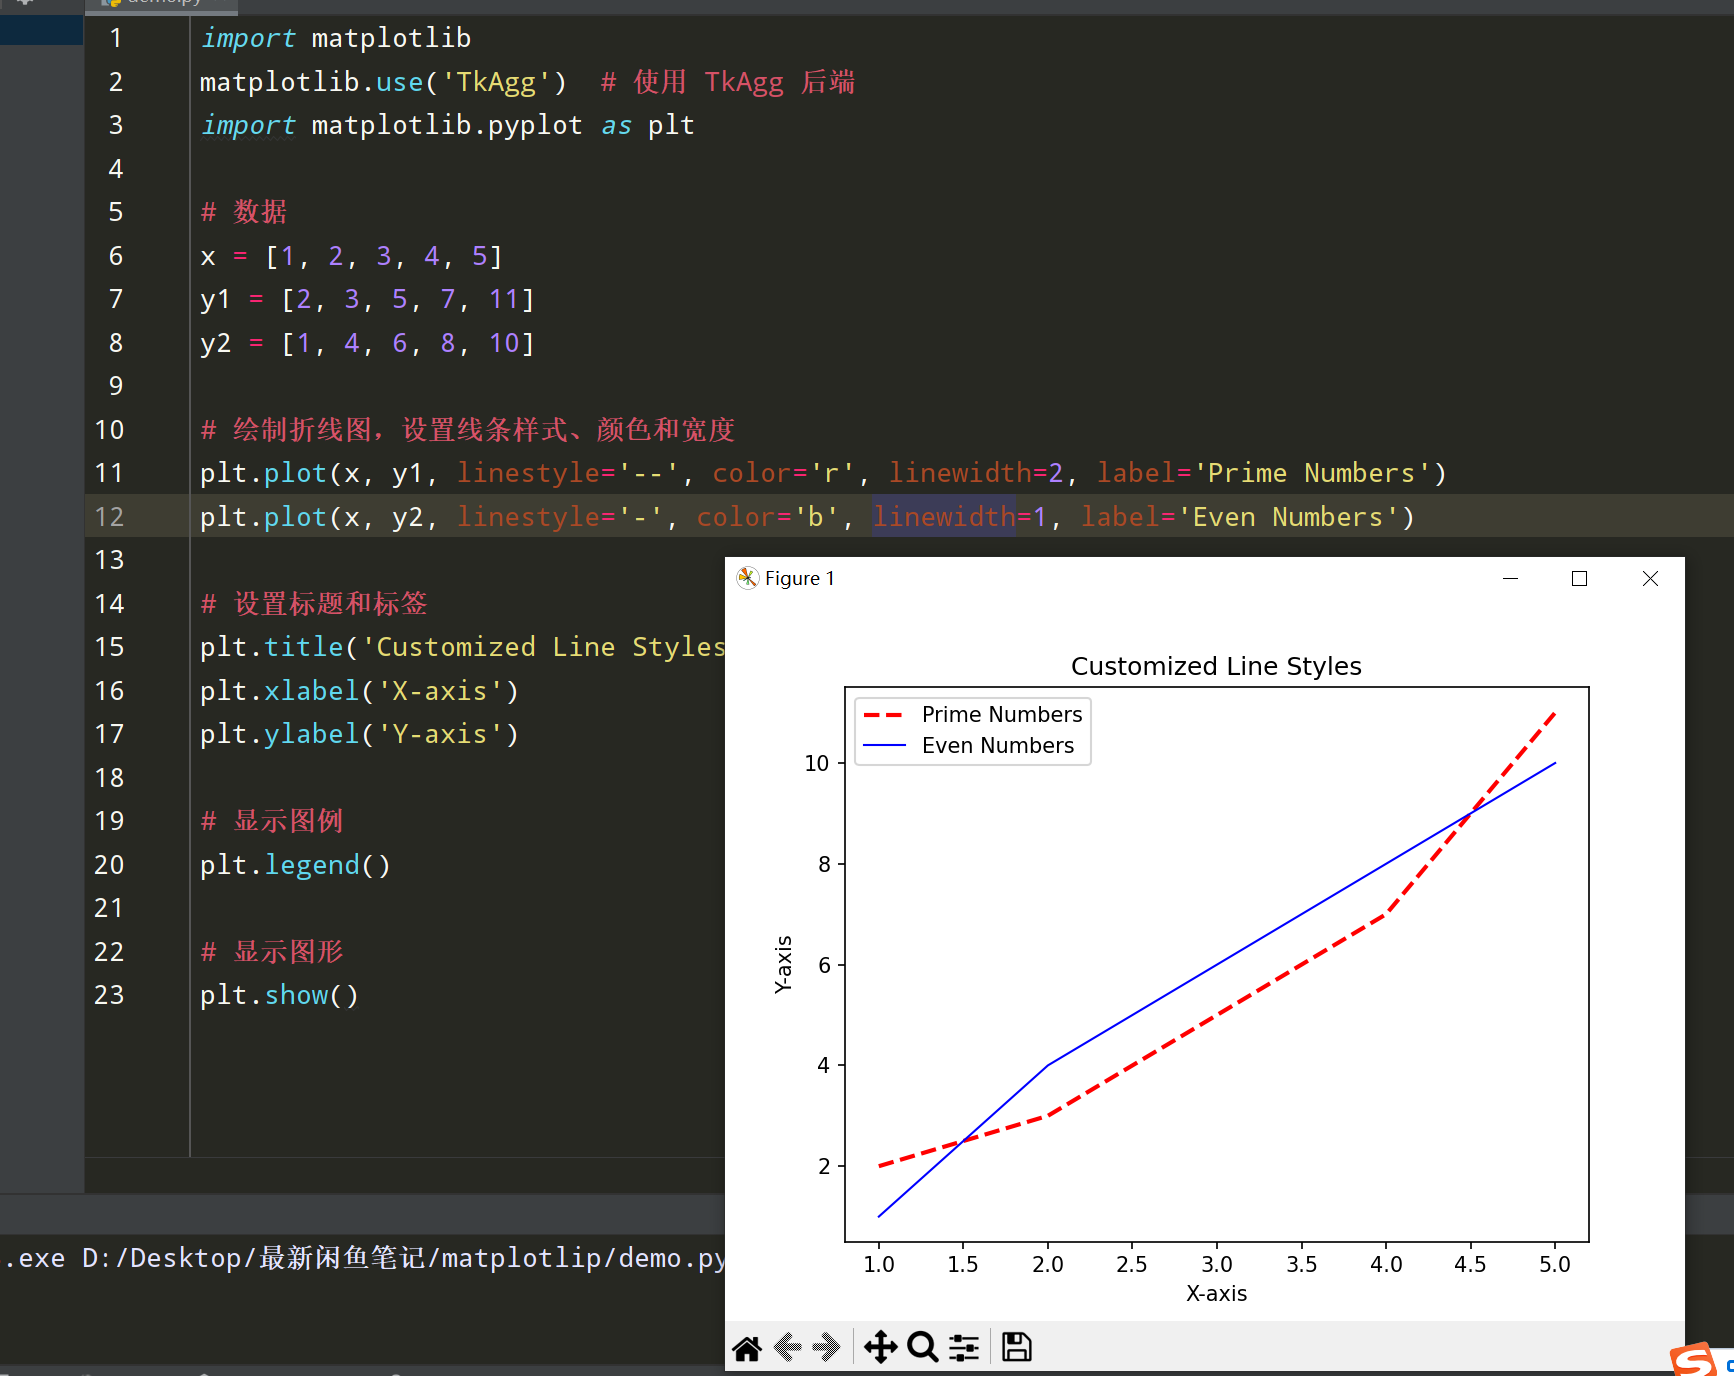Go forward to next view arrow
The image size is (1734, 1376).
pos(825,1348)
